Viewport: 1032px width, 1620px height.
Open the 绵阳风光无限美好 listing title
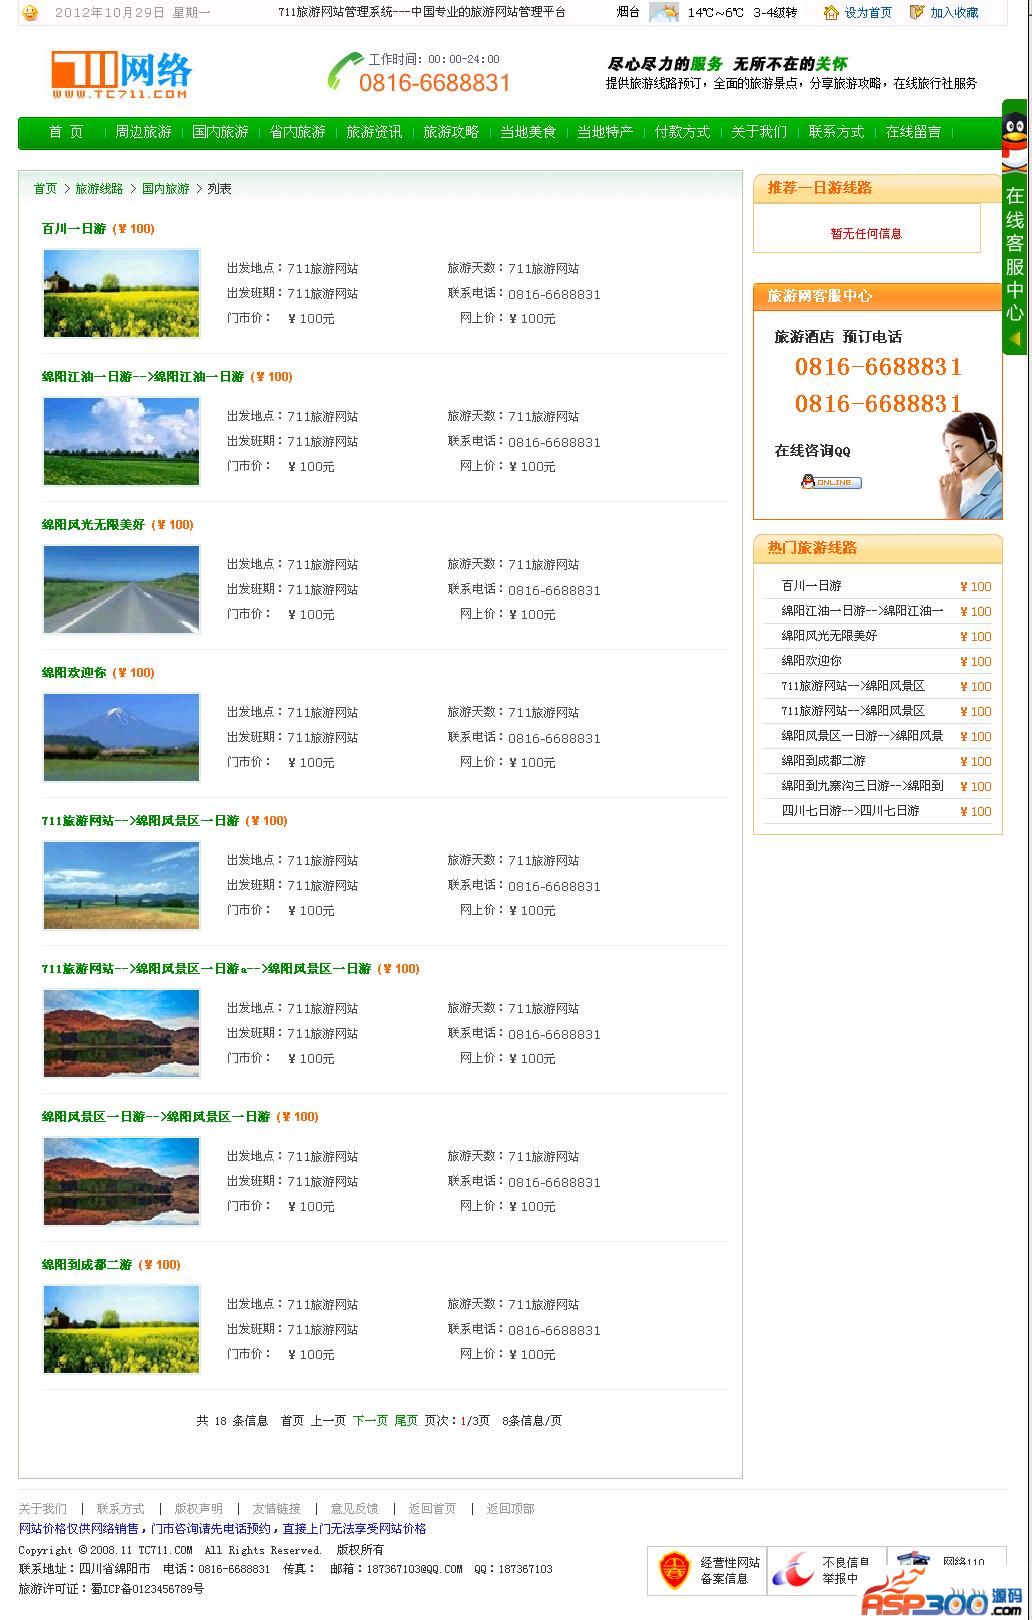tap(93, 525)
